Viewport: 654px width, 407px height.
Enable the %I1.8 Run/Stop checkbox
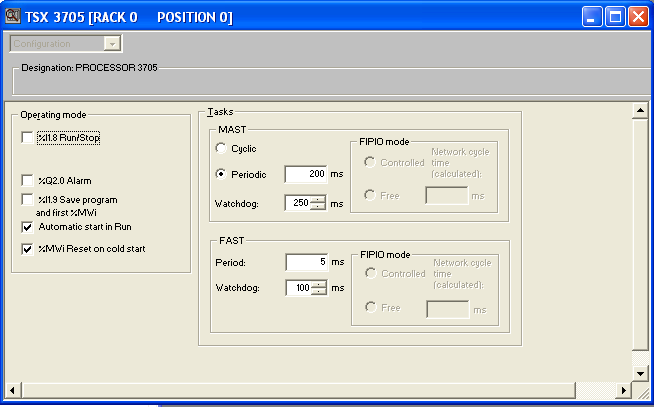click(27, 137)
